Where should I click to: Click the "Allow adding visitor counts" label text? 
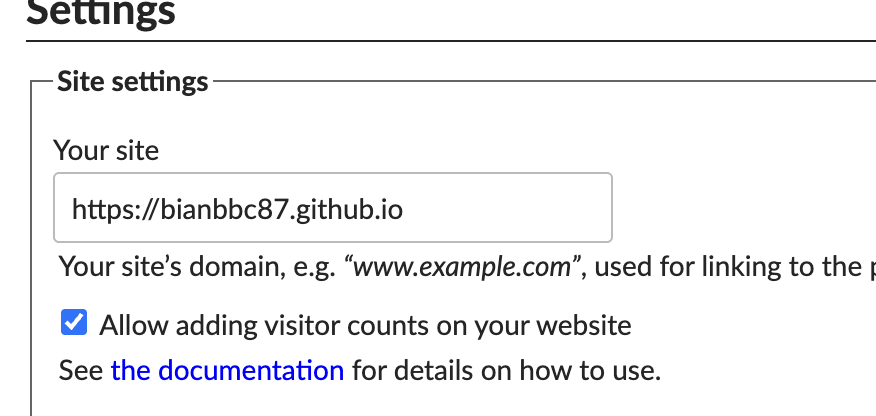pos(365,325)
